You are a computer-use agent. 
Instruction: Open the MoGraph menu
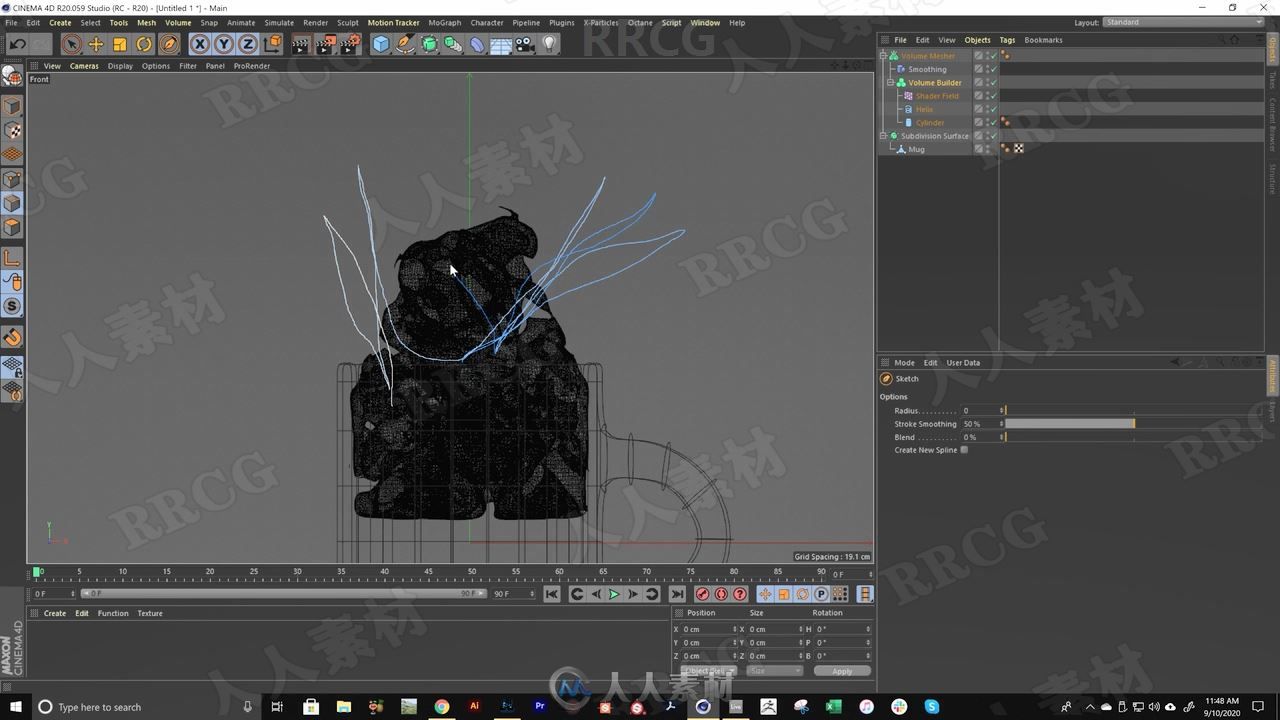point(445,22)
